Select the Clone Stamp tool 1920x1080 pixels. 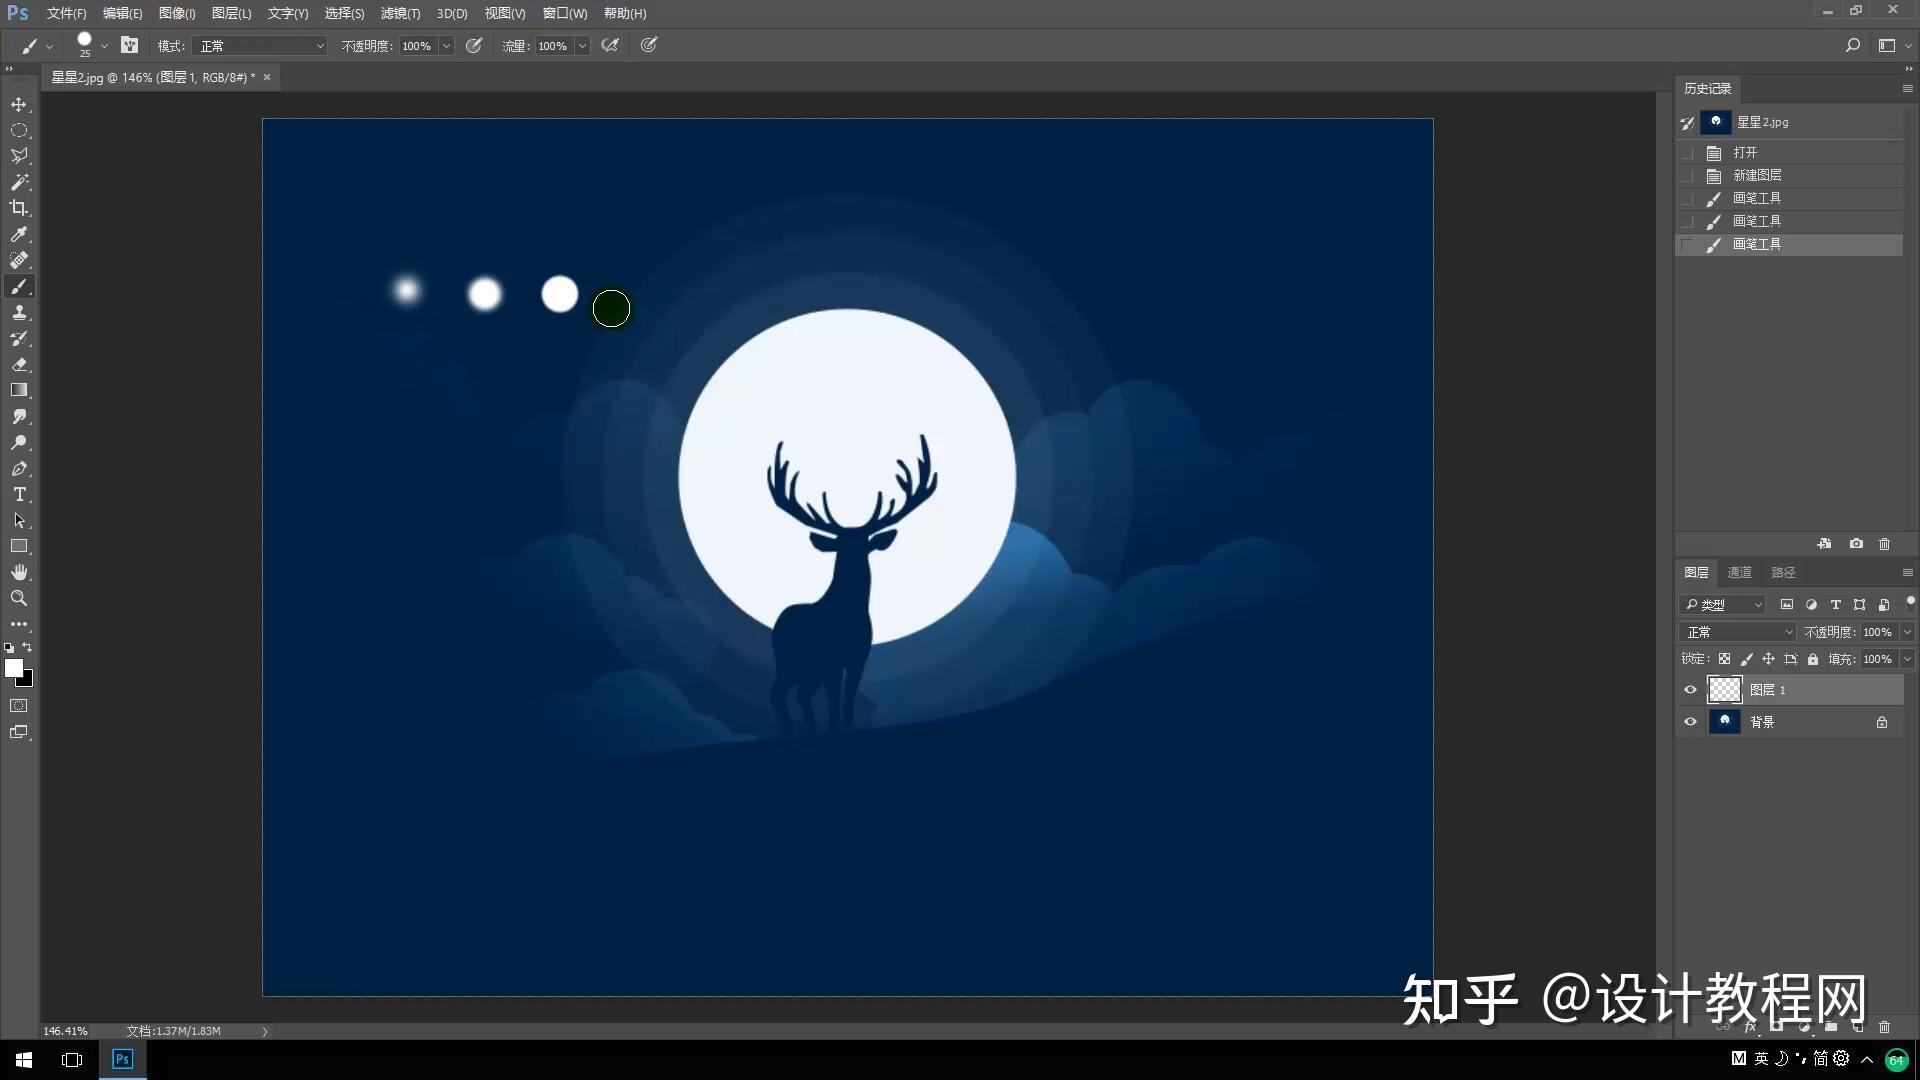click(x=19, y=313)
